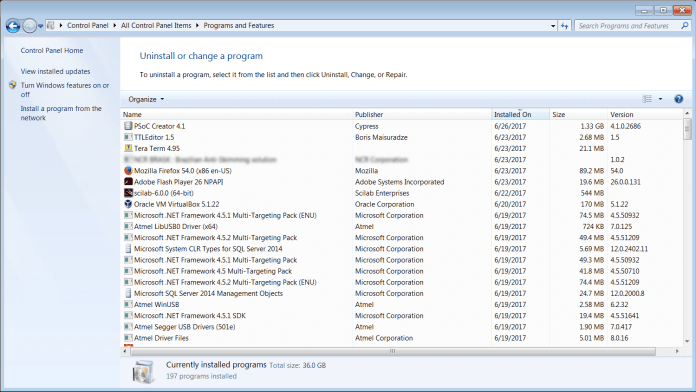Maximize the Programs and Features window
The image size is (696, 392).
663,10
